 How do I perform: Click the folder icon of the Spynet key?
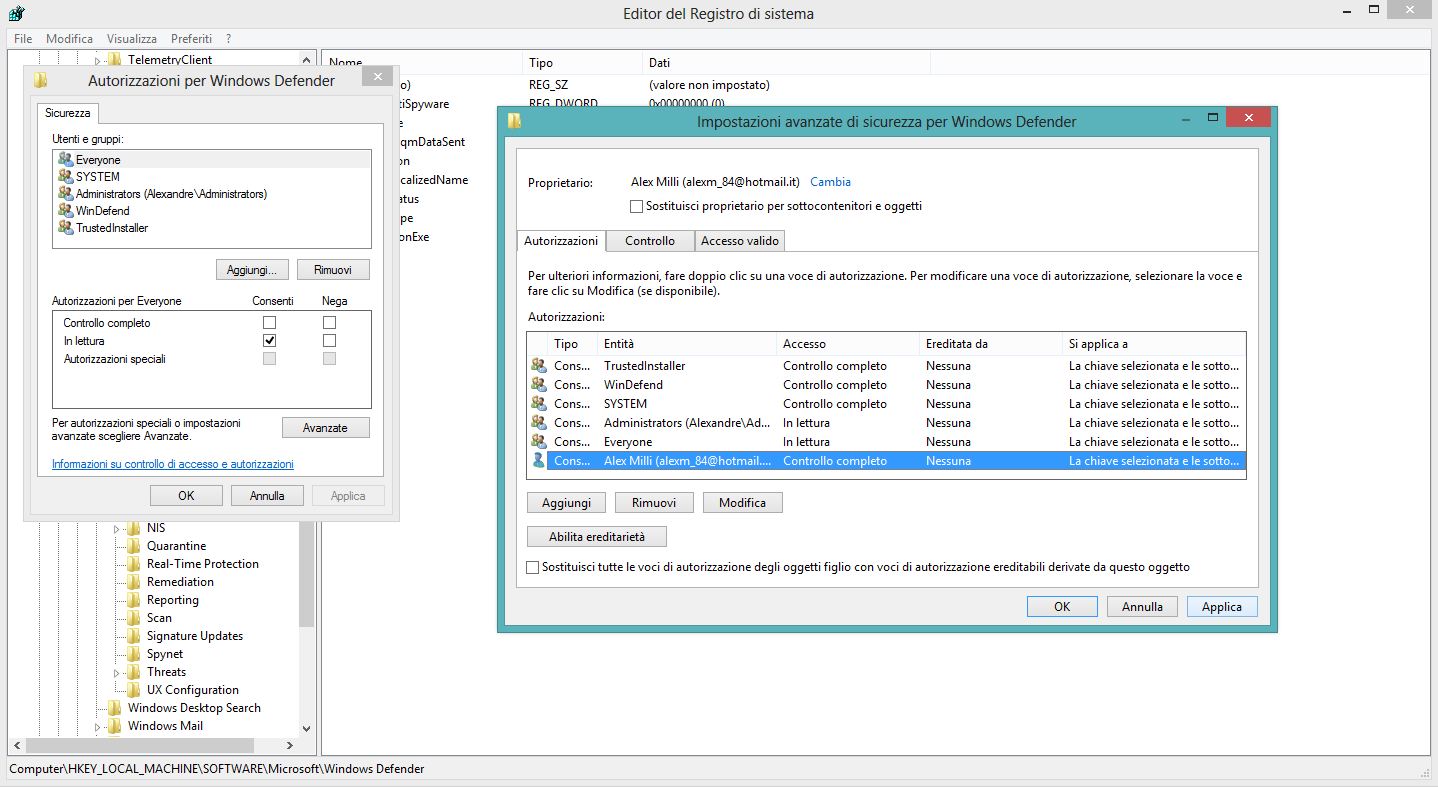coord(134,654)
